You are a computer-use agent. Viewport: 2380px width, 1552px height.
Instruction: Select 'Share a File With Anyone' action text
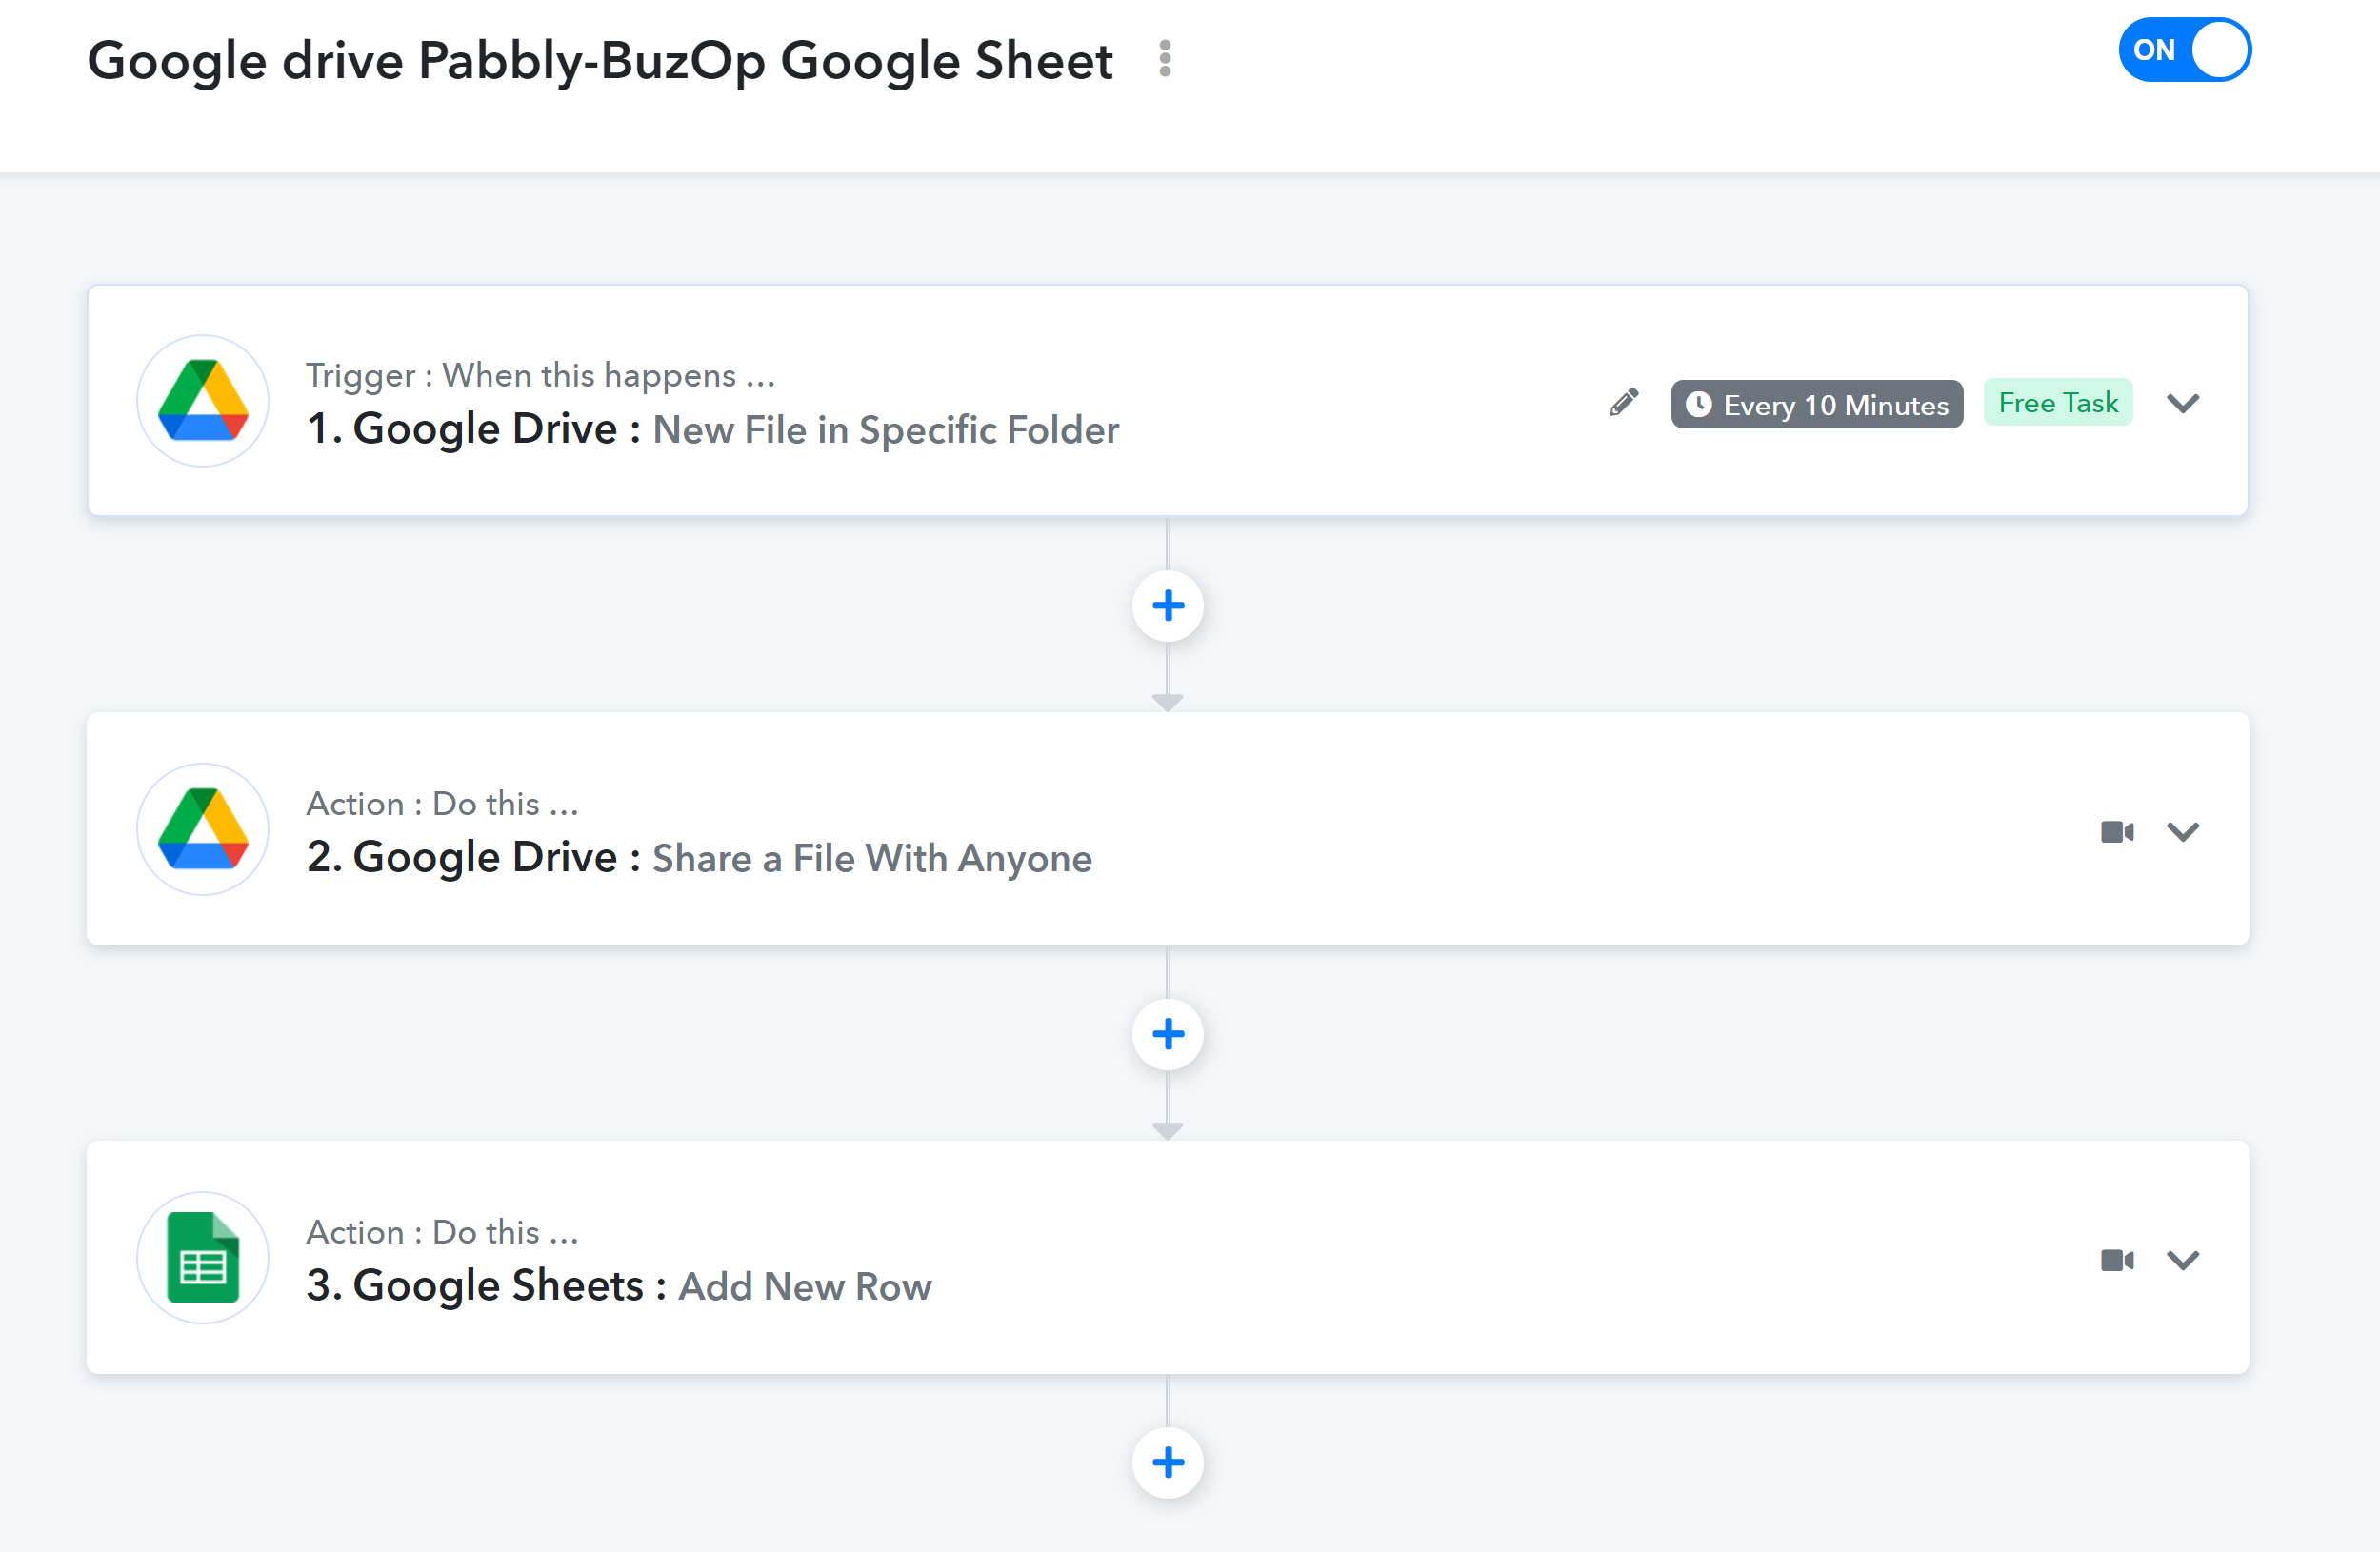[872, 859]
